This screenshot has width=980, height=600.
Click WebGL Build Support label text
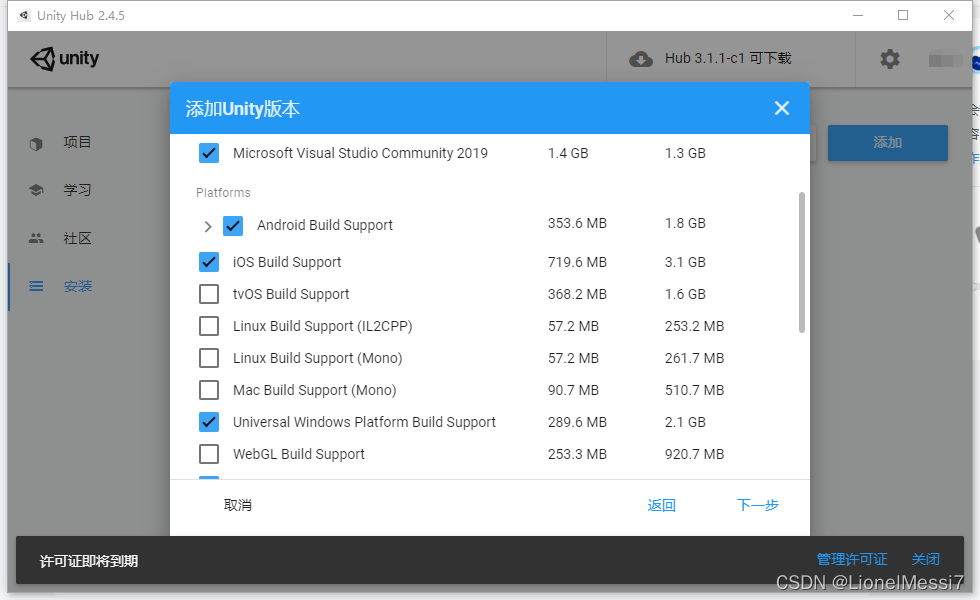[x=299, y=454]
